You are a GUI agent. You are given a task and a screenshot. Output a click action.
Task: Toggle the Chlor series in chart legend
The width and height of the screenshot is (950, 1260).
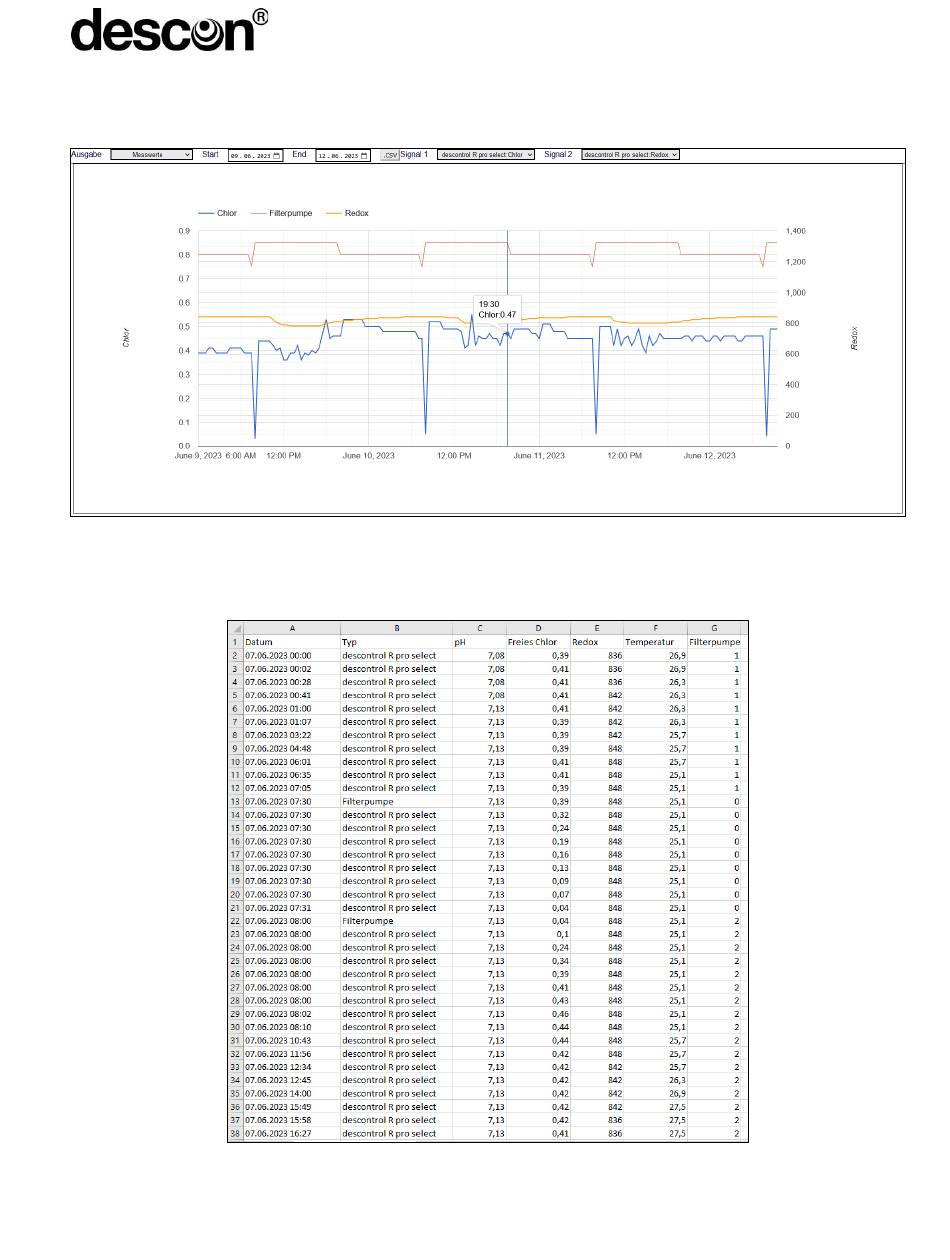click(218, 213)
